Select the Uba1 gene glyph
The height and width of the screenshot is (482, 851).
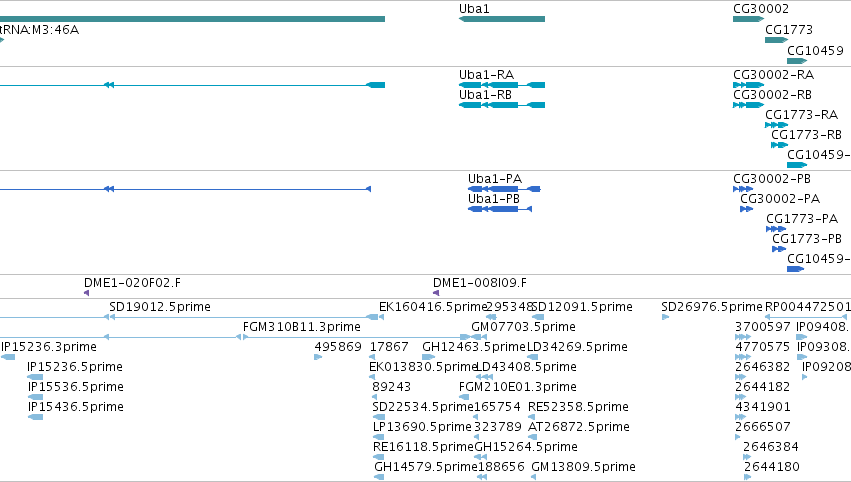click(x=502, y=19)
